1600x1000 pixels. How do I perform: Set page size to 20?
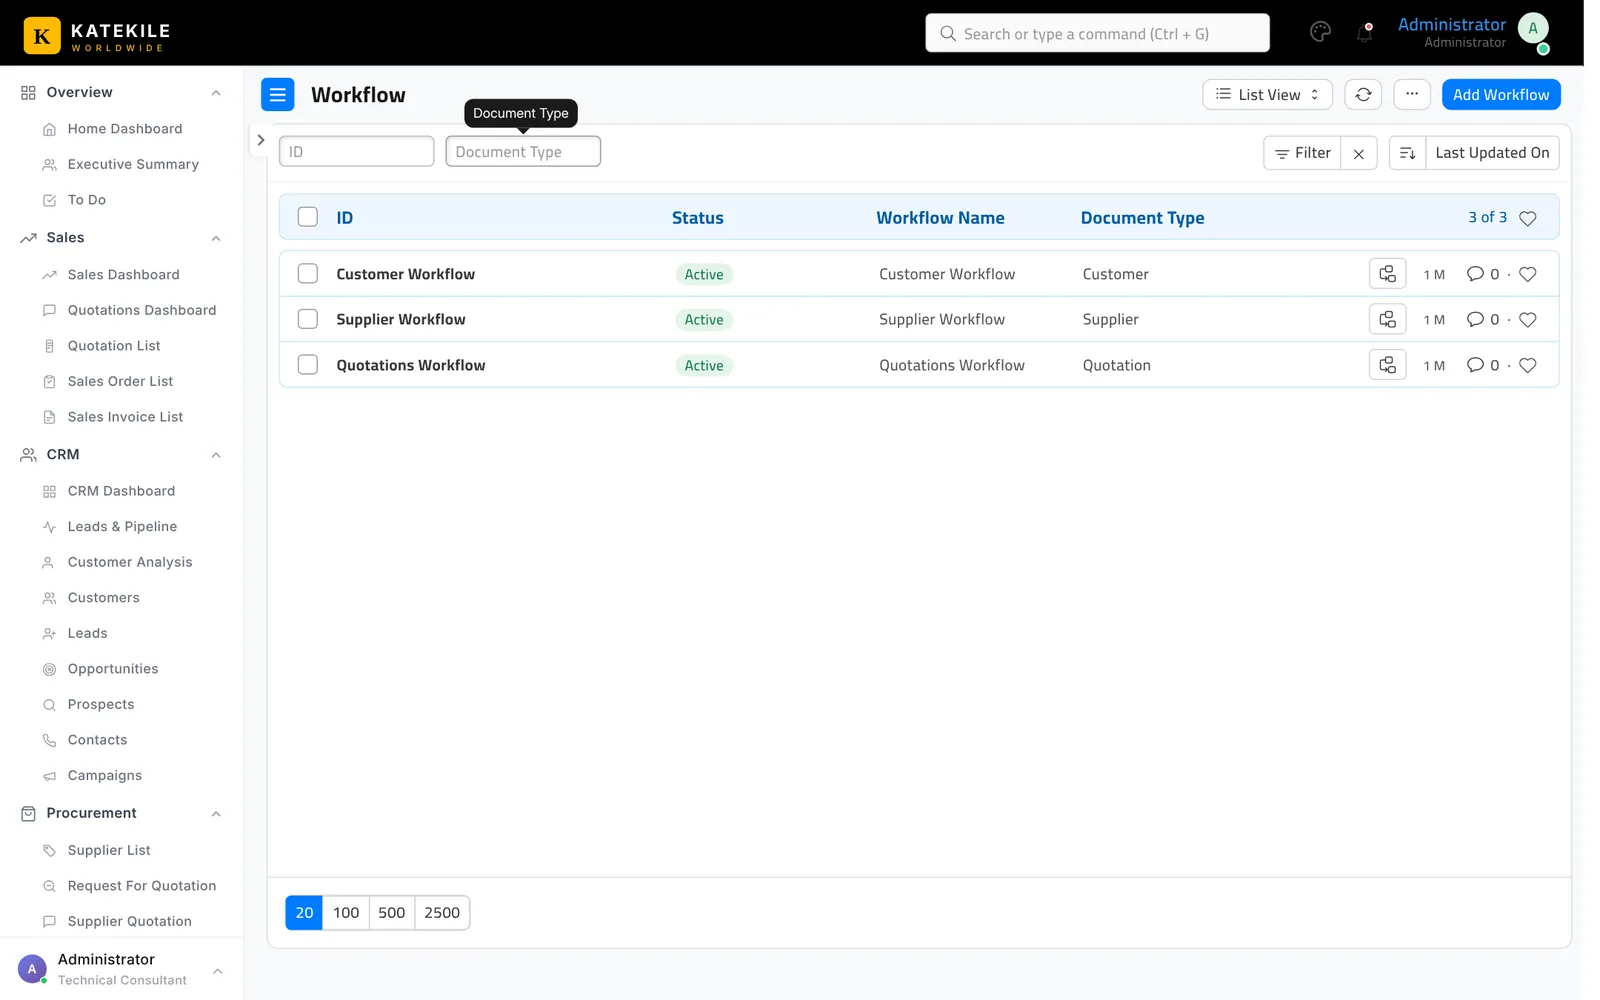click(304, 913)
